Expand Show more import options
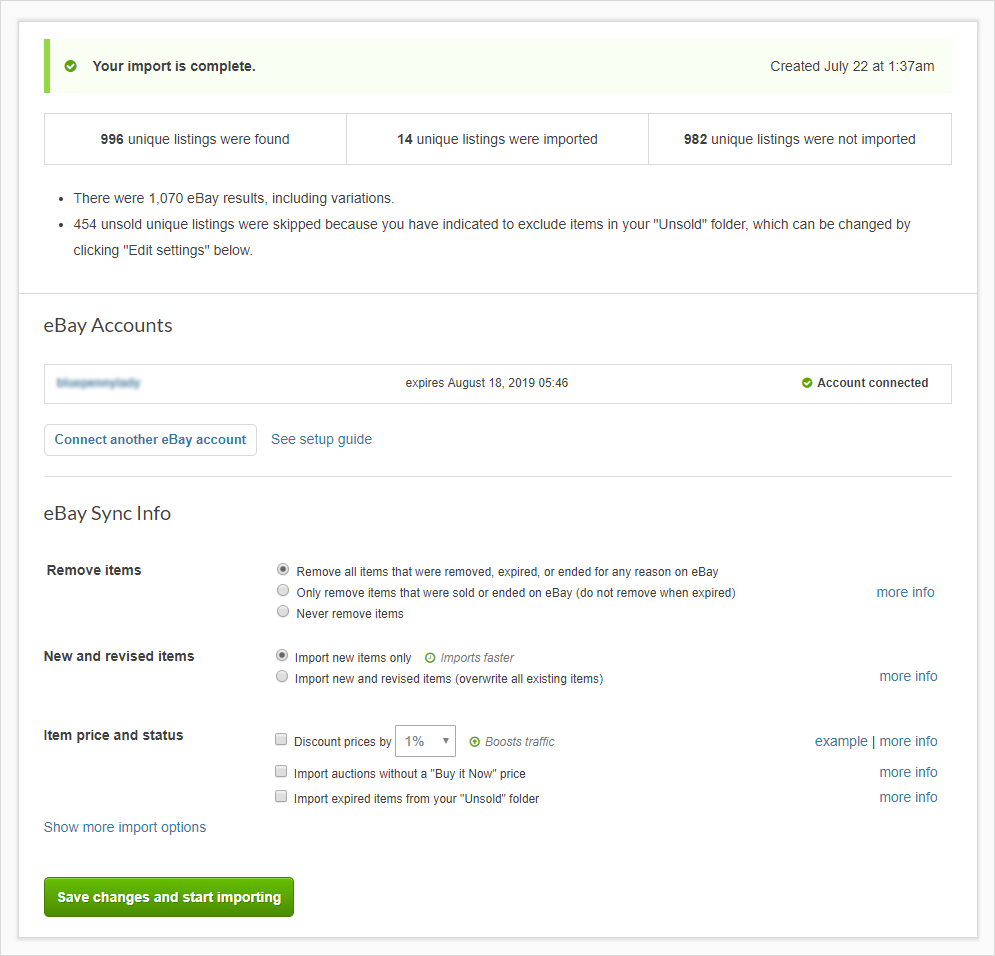Image resolution: width=995 pixels, height=956 pixels. (x=125, y=827)
